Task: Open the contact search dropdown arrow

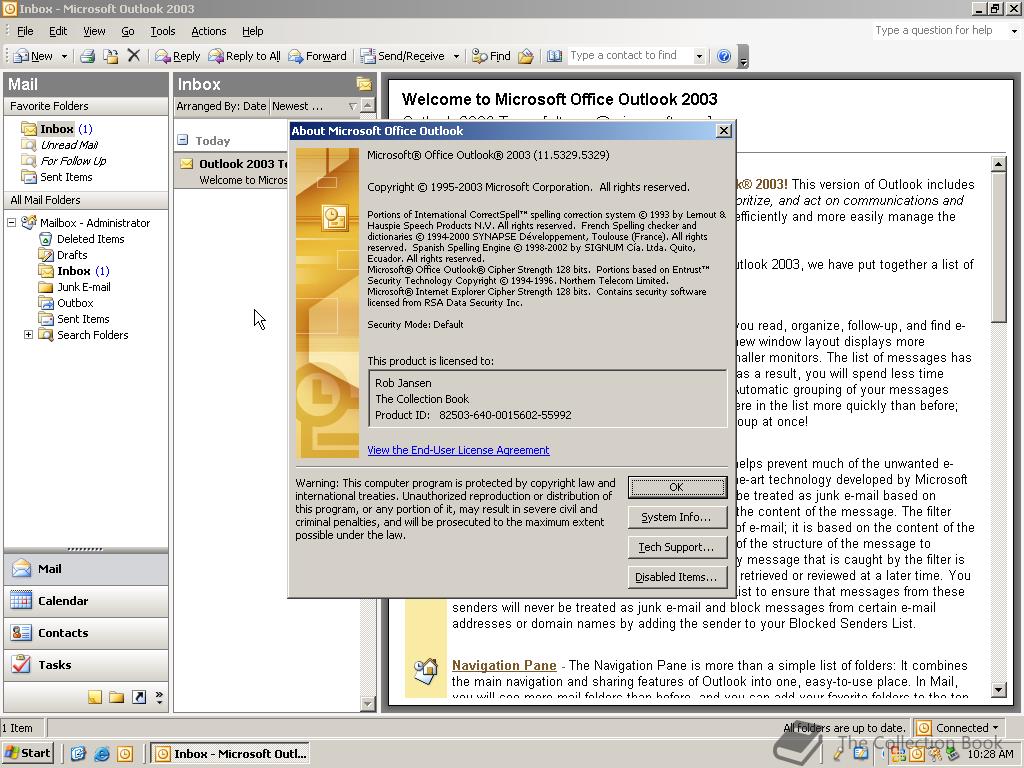Action: [x=699, y=56]
